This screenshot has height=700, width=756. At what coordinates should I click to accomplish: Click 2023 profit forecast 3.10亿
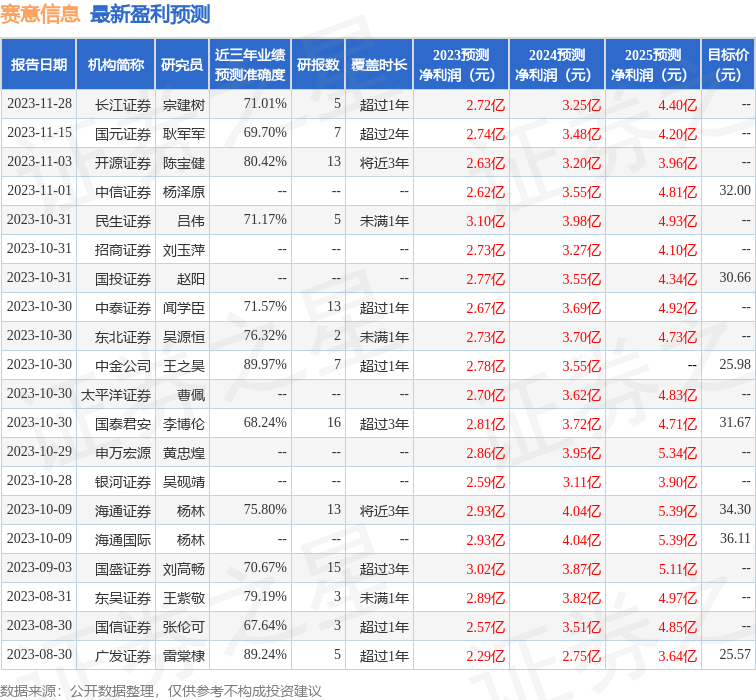[x=486, y=221]
